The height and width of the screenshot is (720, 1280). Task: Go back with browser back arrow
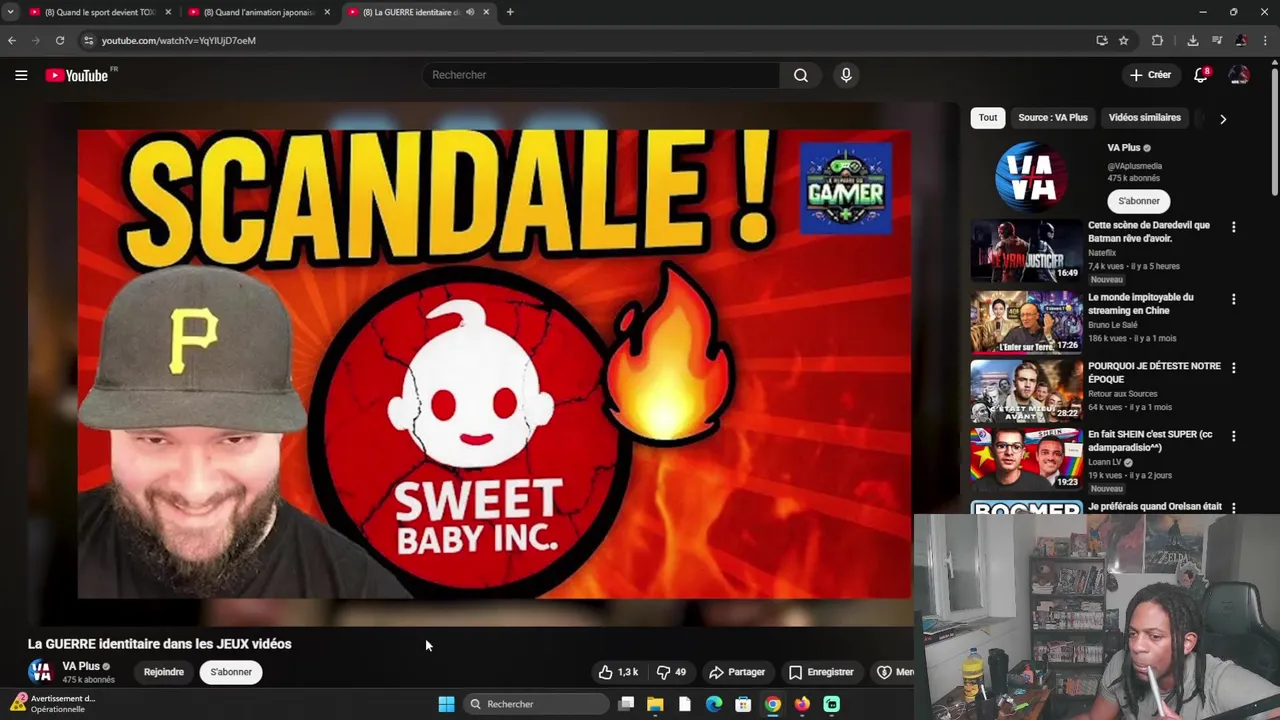click(12, 40)
